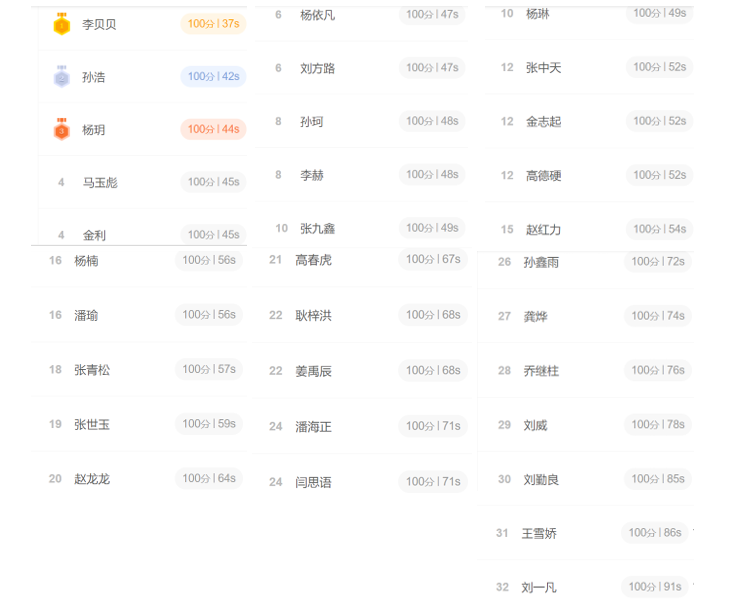Click on player 张中天
The image size is (751, 606).
tap(544, 68)
